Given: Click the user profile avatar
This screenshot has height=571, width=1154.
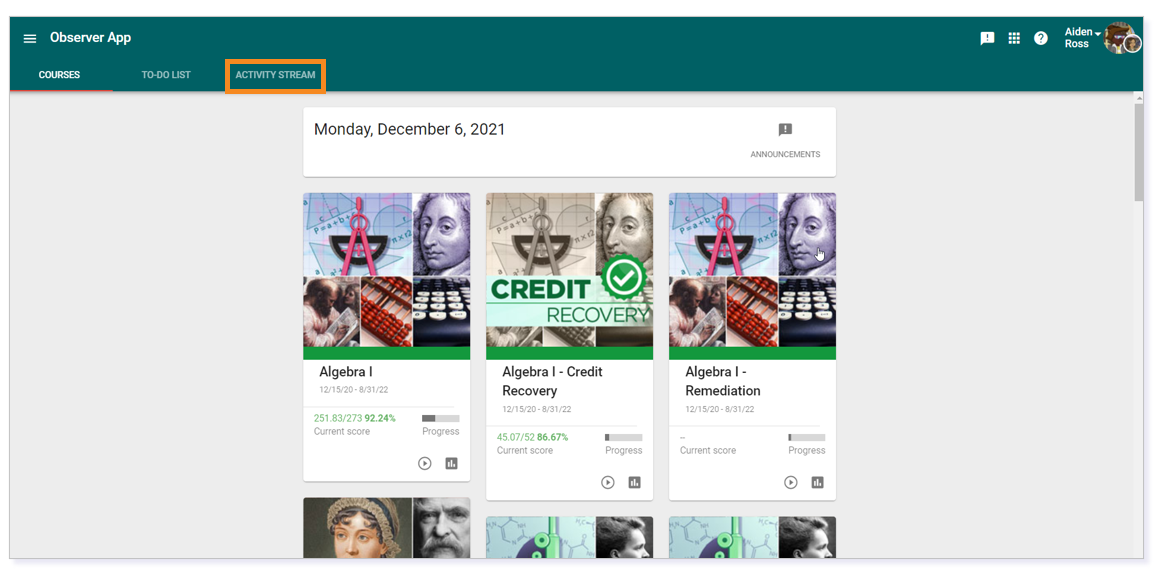Looking at the screenshot, I should pyautogui.click(x=1122, y=38).
